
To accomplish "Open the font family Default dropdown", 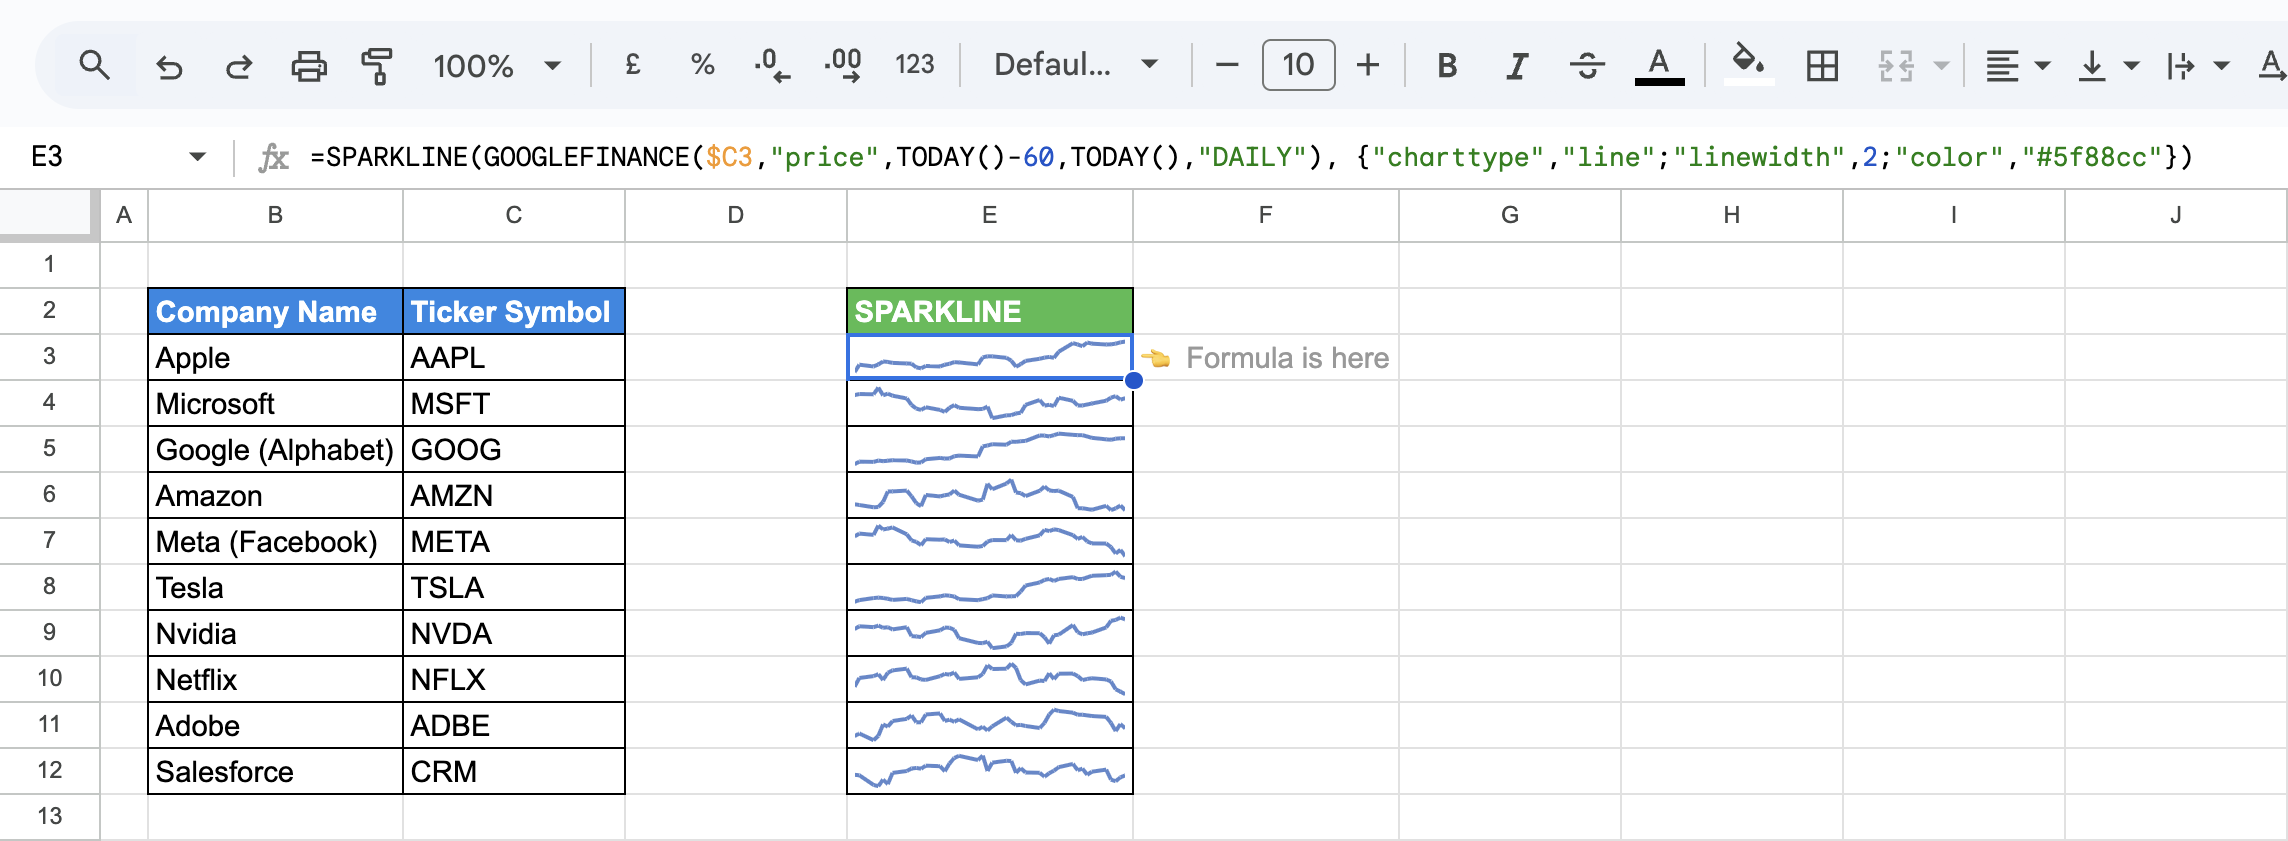I will [1076, 65].
